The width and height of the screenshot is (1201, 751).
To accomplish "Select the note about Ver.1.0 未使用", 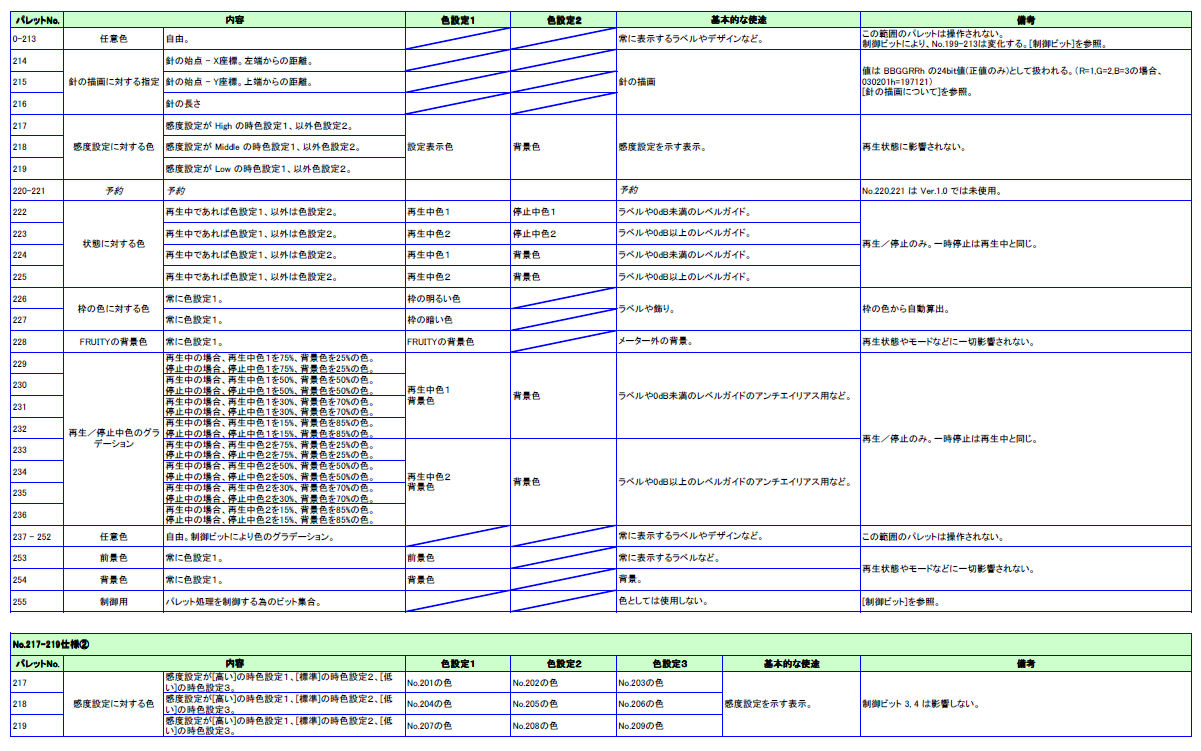I will 1027,190.
